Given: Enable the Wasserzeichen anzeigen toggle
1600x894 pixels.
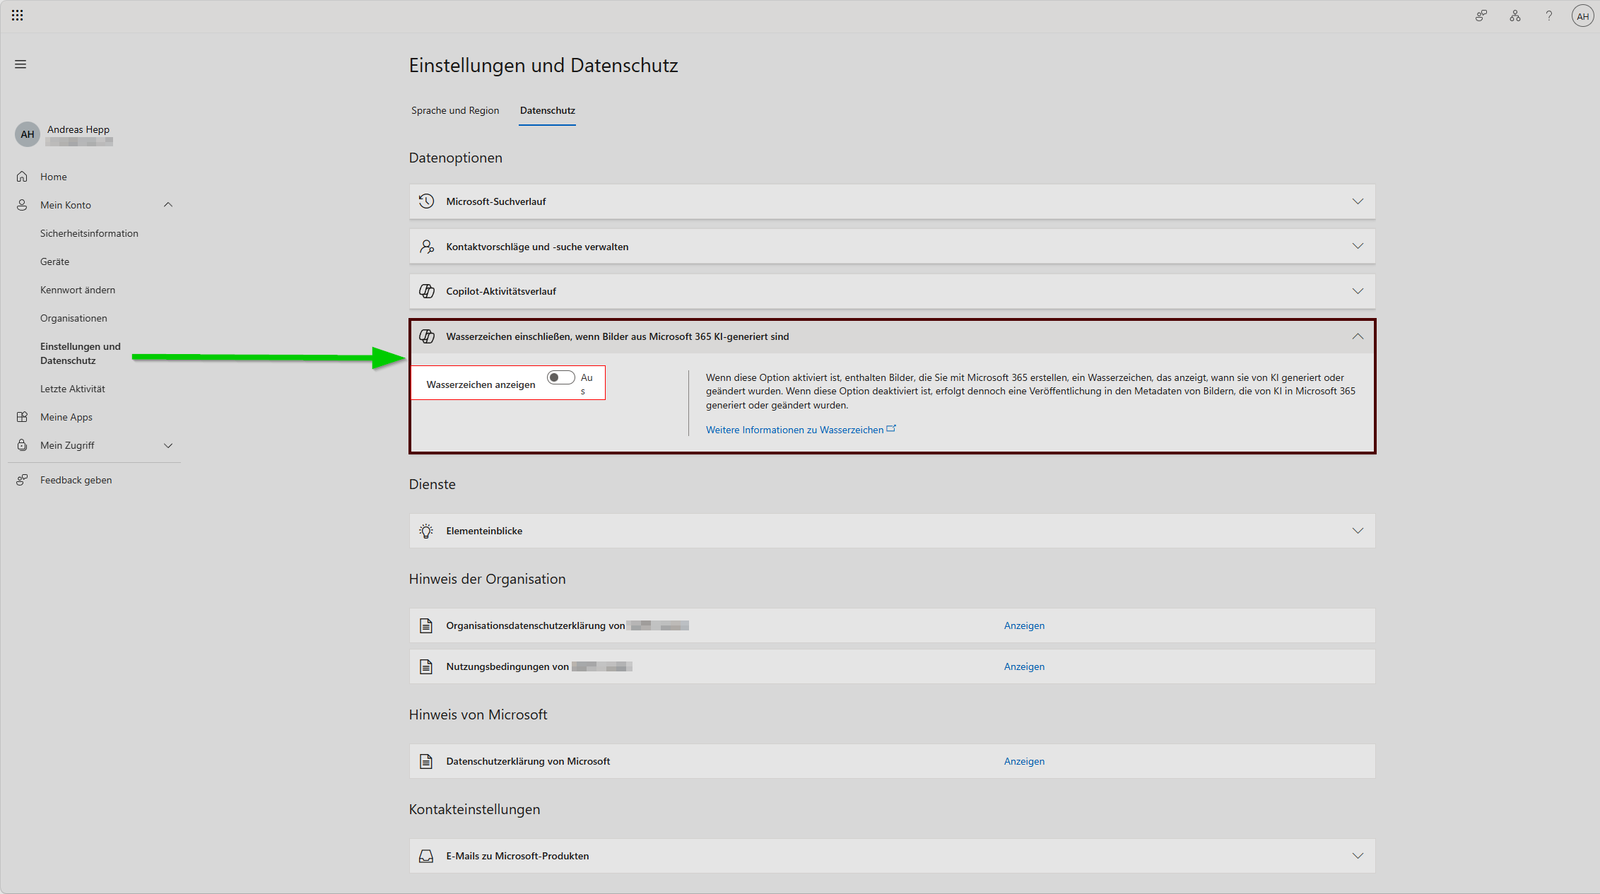Looking at the screenshot, I should (x=561, y=377).
